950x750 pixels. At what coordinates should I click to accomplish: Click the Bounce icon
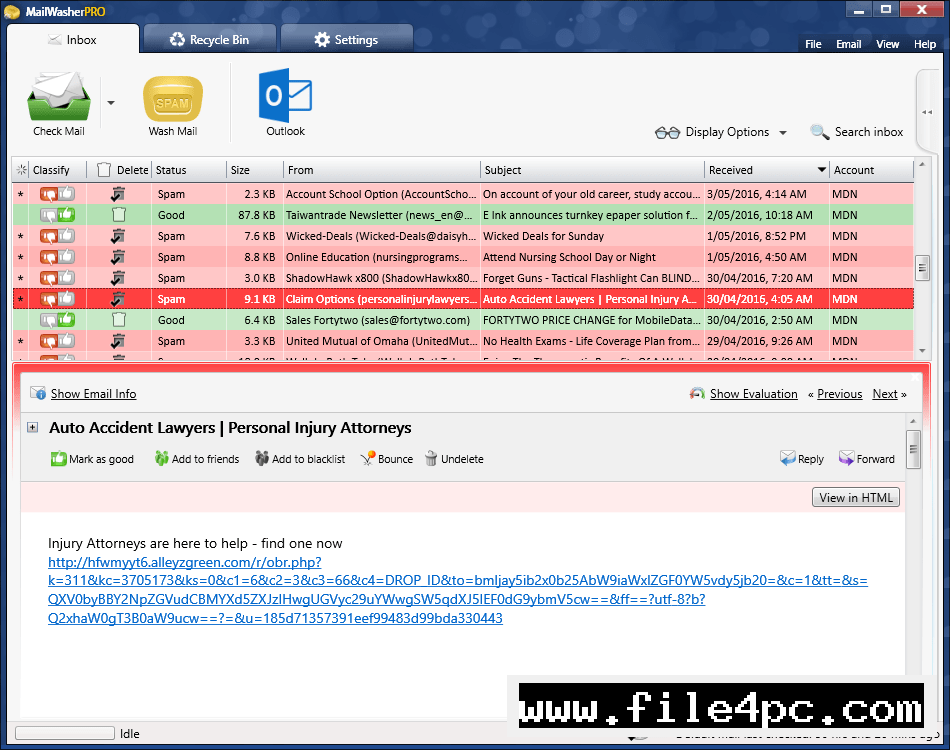pyautogui.click(x=368, y=459)
